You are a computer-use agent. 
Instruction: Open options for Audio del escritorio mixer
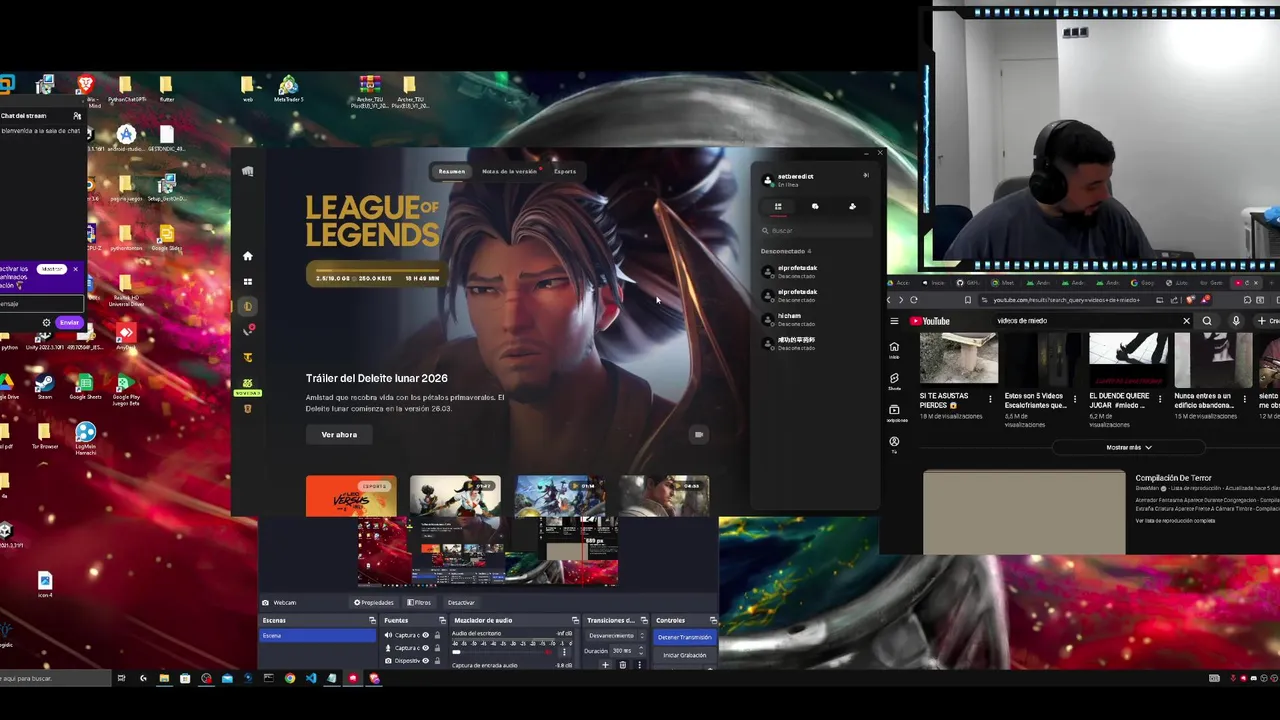coord(564,652)
